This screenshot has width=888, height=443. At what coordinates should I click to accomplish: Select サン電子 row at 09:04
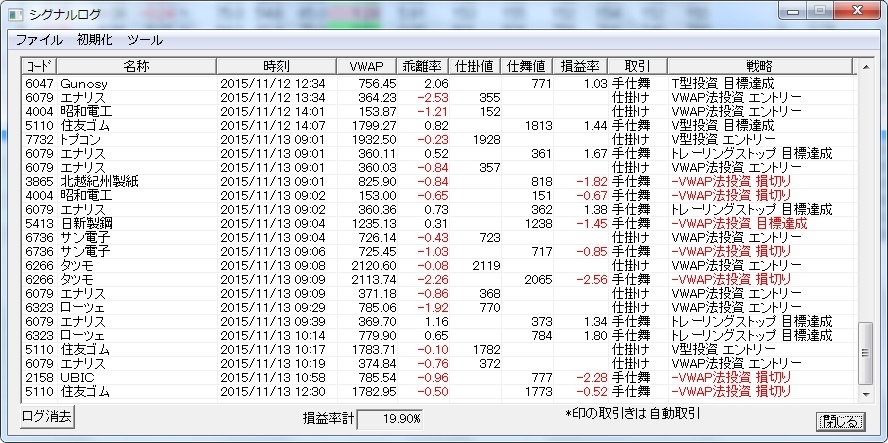click(x=437, y=237)
